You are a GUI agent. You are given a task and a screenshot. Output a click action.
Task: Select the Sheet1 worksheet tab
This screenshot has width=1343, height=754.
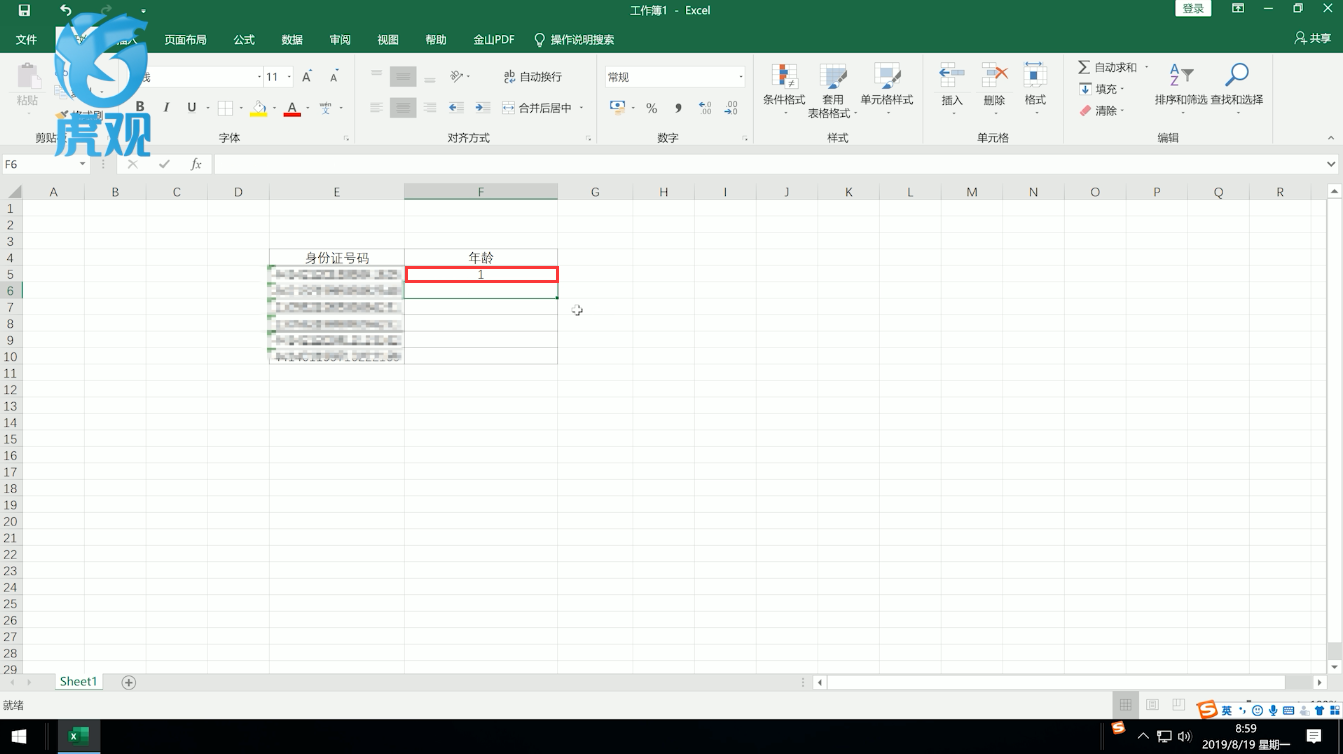tap(78, 682)
